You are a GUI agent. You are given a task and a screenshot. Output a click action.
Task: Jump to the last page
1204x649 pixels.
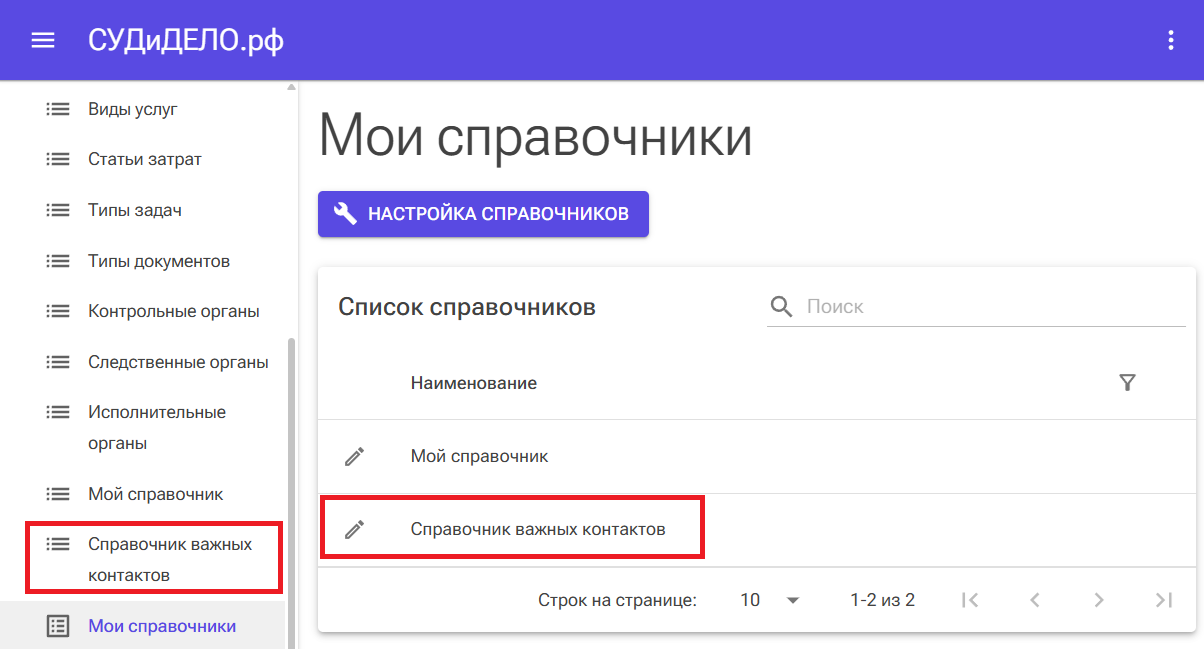tap(1163, 600)
